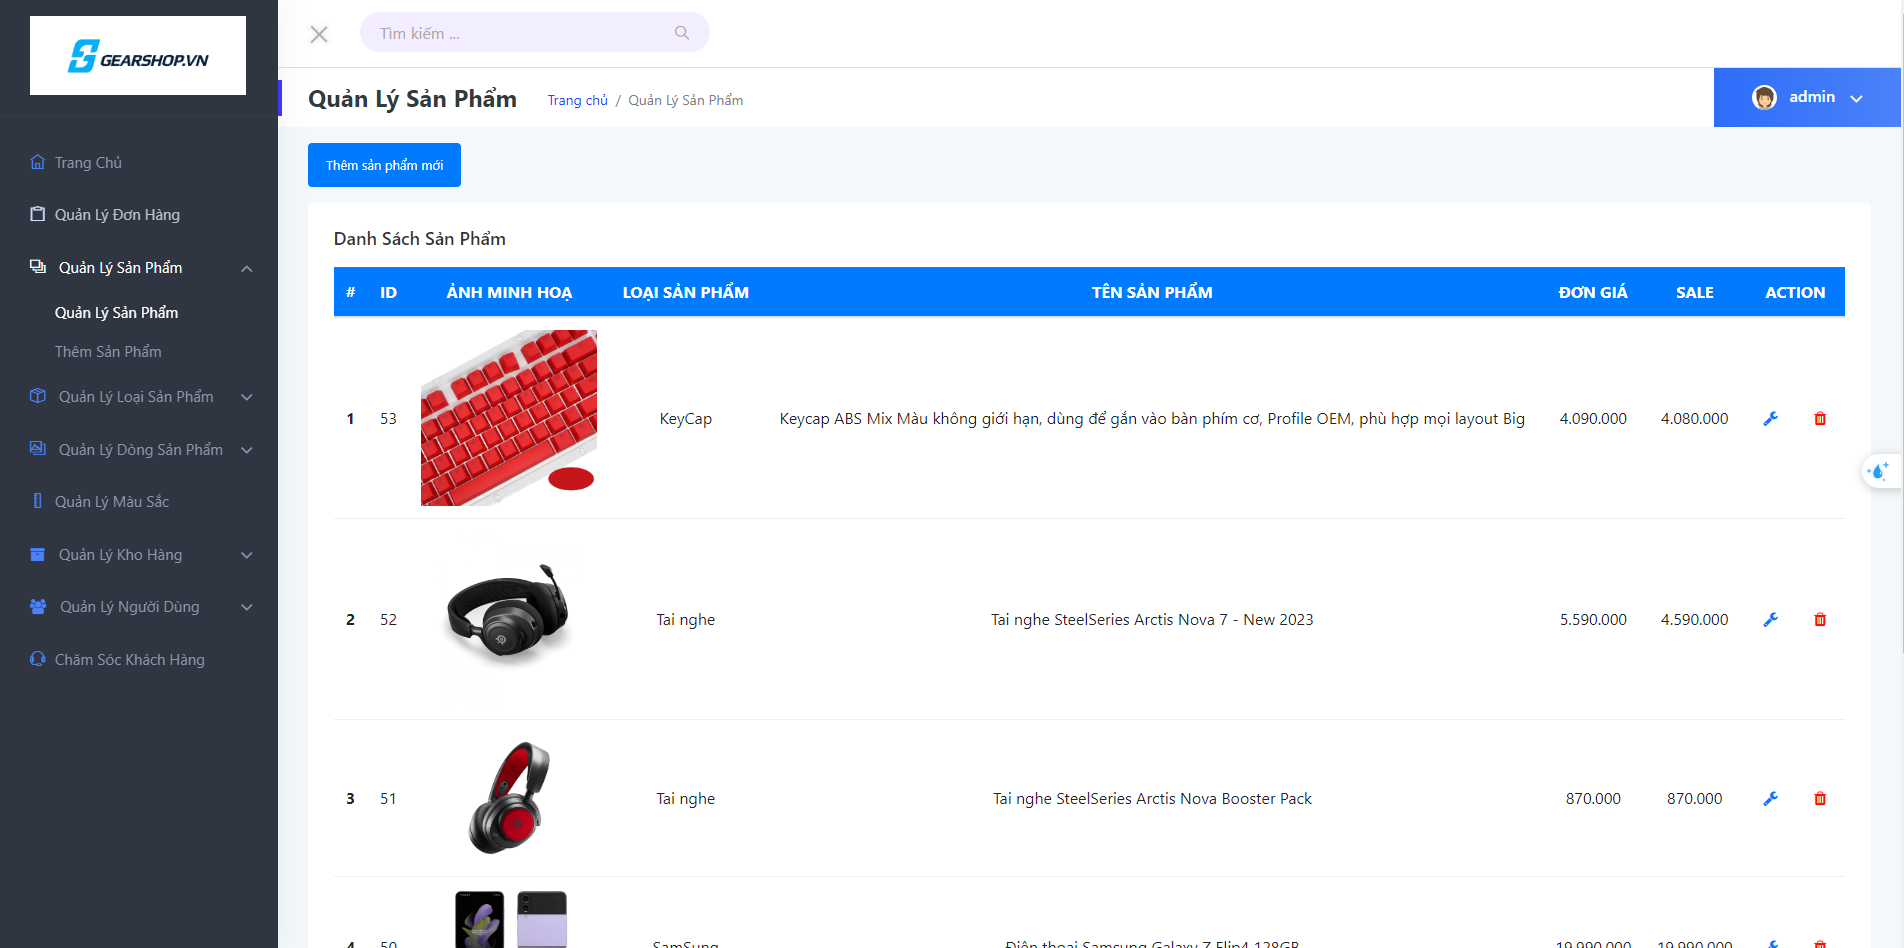Click the Thêm sản phẩm mới button
This screenshot has width=1904, height=948.
click(384, 165)
